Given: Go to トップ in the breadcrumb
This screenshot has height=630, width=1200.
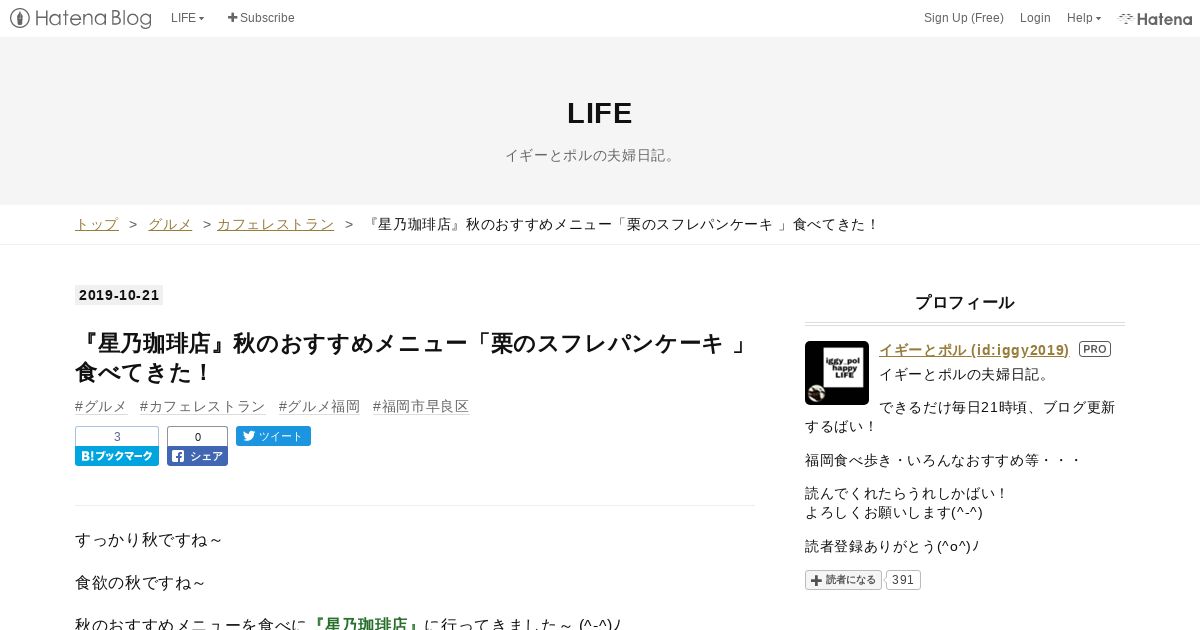Looking at the screenshot, I should point(97,224).
